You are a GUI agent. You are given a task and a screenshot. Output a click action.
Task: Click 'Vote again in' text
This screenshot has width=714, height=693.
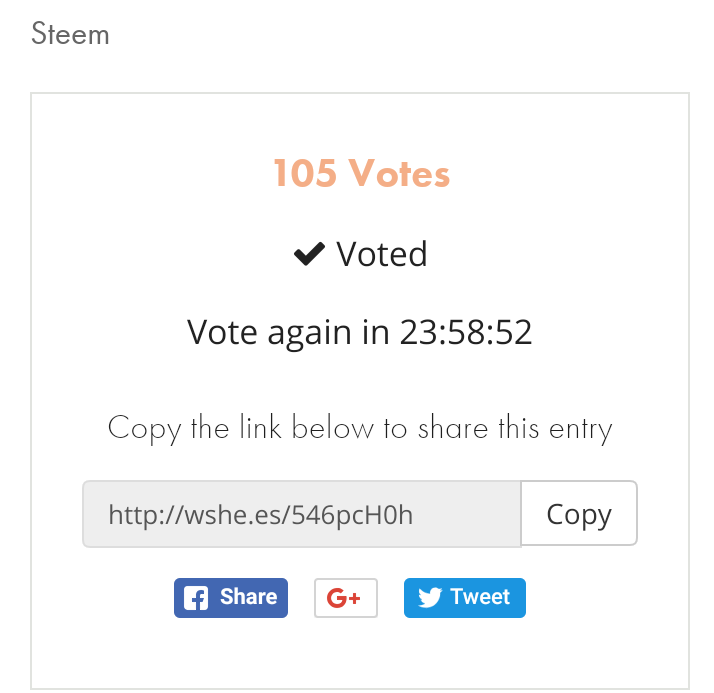point(288,332)
